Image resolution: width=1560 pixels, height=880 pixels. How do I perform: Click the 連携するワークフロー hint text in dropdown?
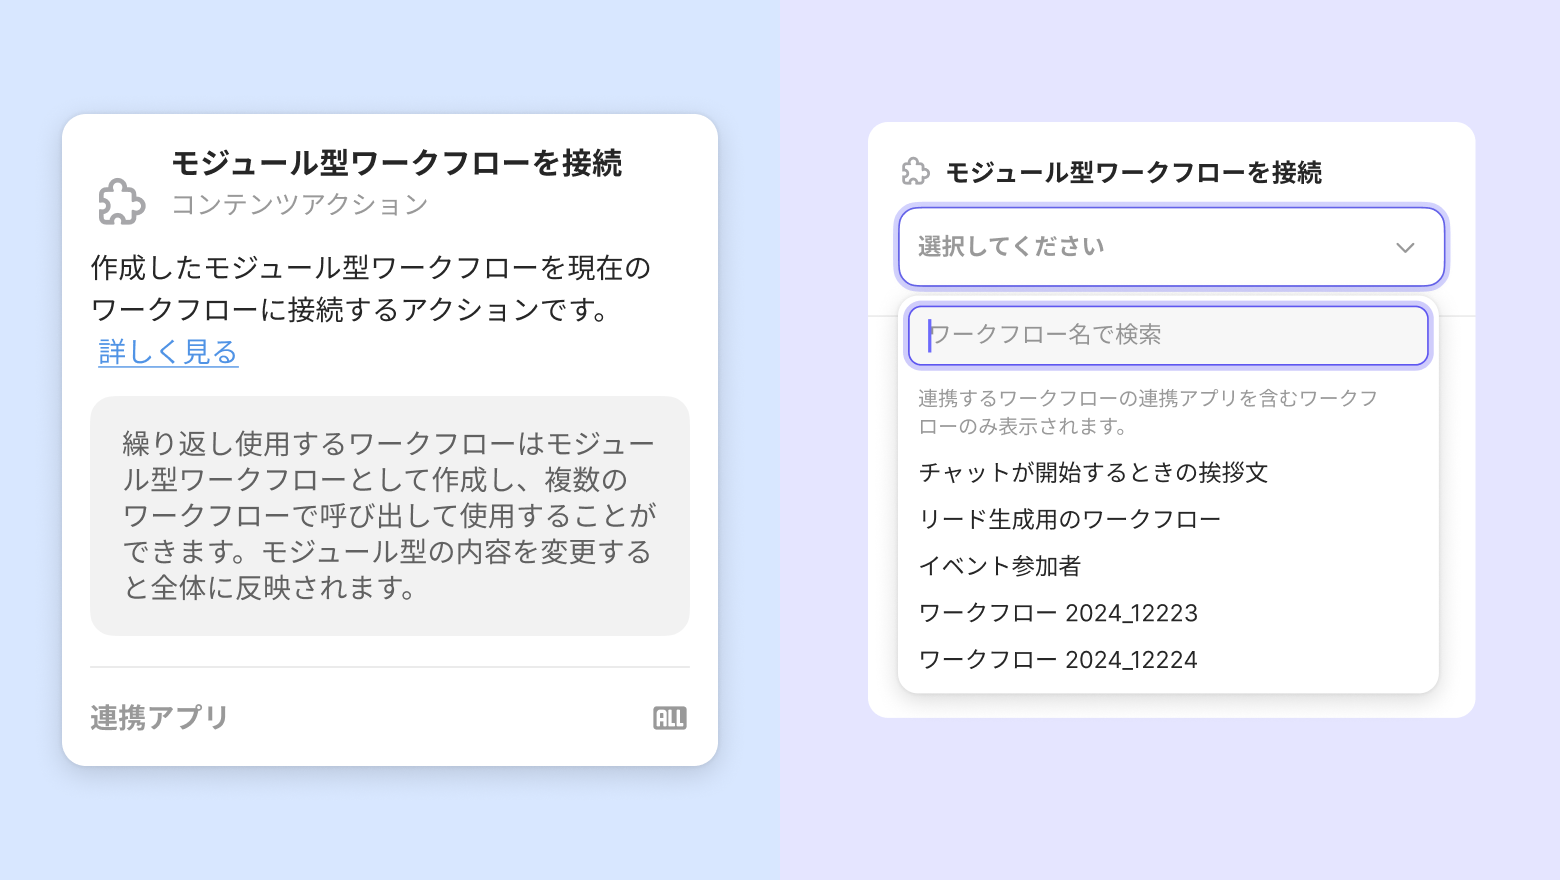coord(1148,412)
